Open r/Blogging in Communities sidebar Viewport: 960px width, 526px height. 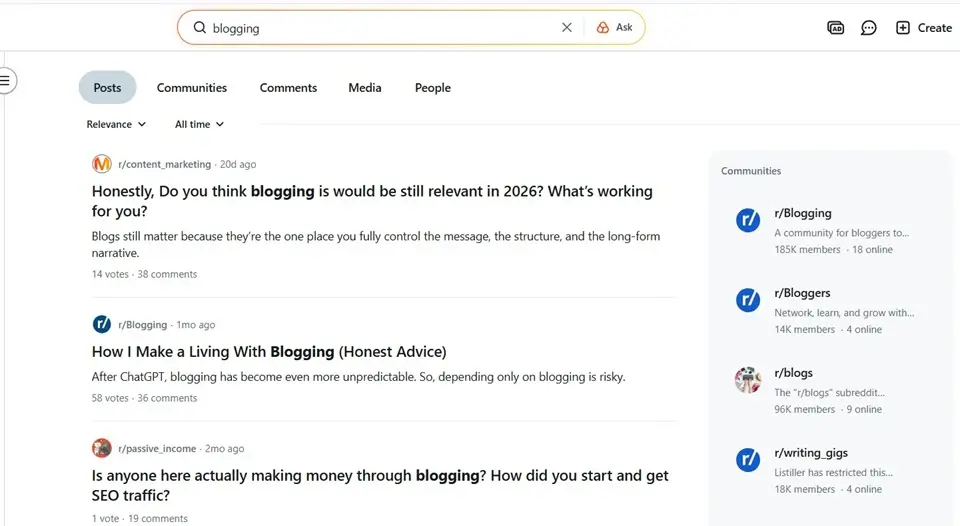[803, 213]
